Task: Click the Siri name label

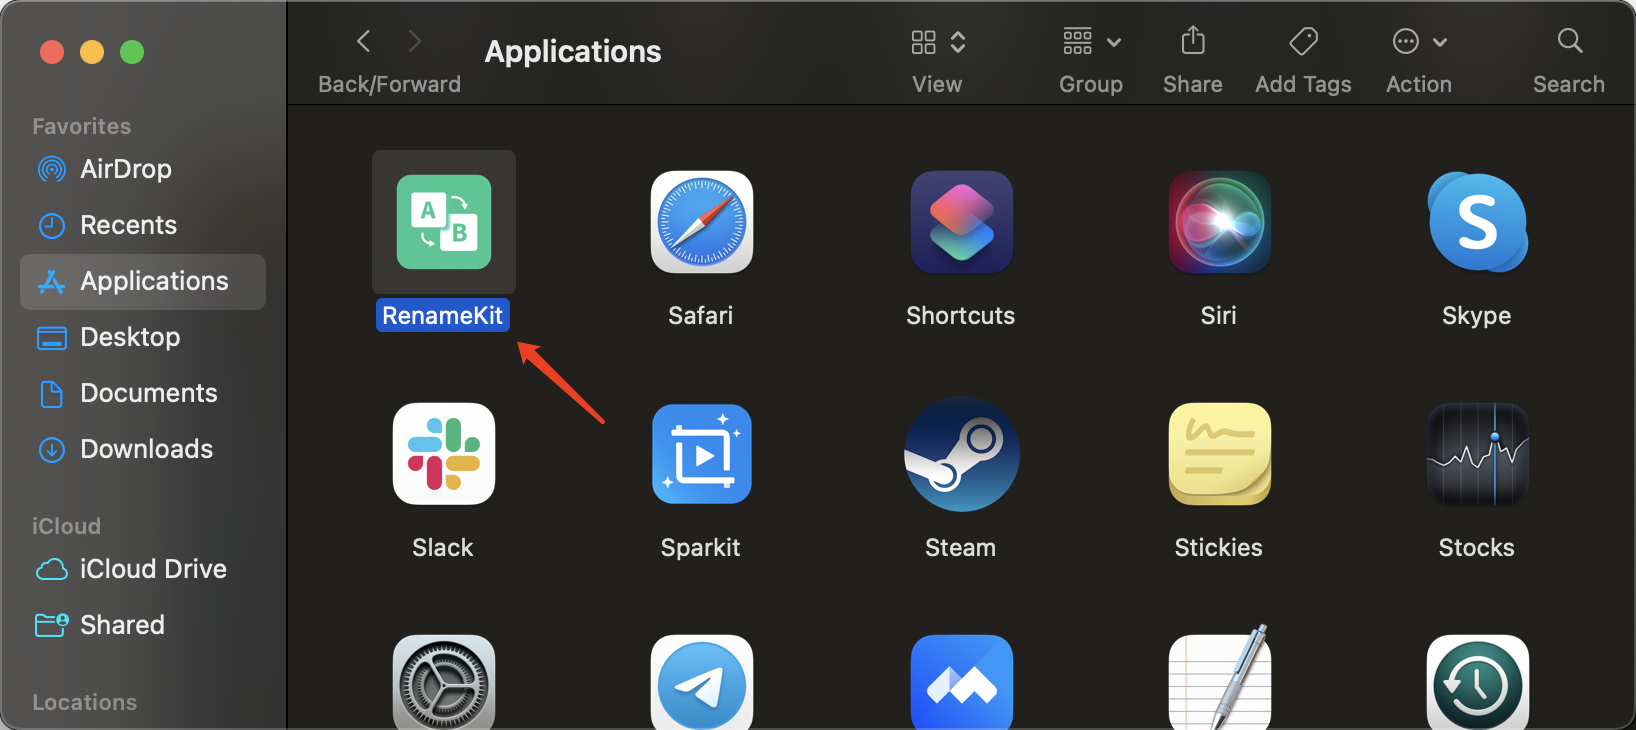Action: click(x=1219, y=315)
